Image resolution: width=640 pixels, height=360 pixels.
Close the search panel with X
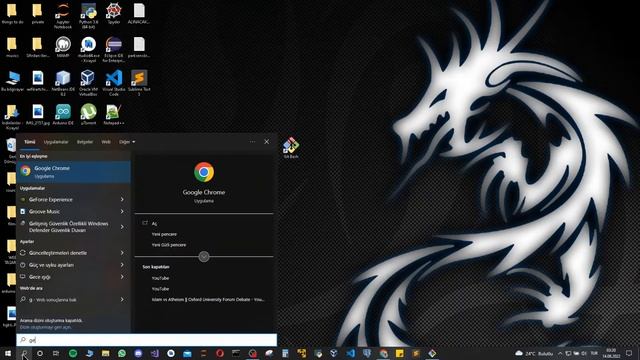click(267, 142)
